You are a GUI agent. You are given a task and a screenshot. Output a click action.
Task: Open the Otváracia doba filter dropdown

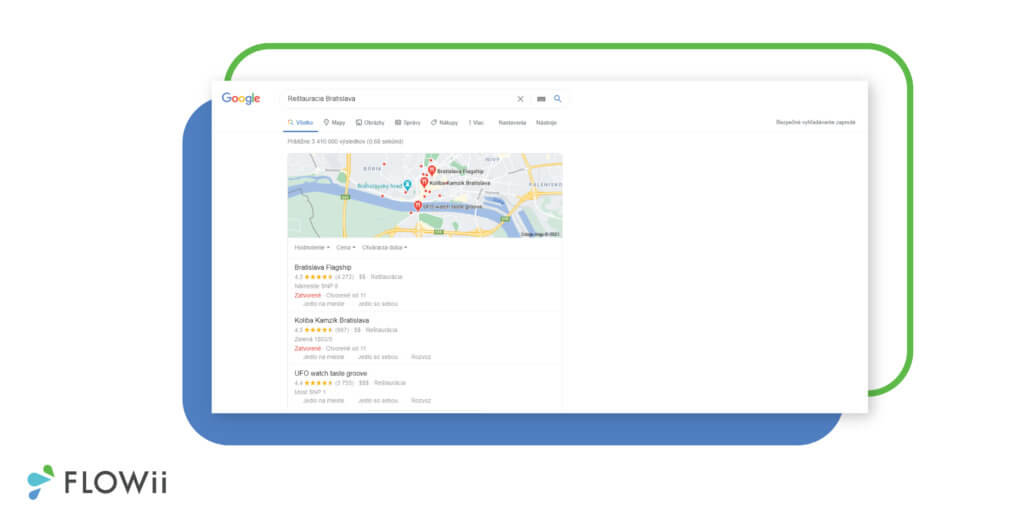384,248
